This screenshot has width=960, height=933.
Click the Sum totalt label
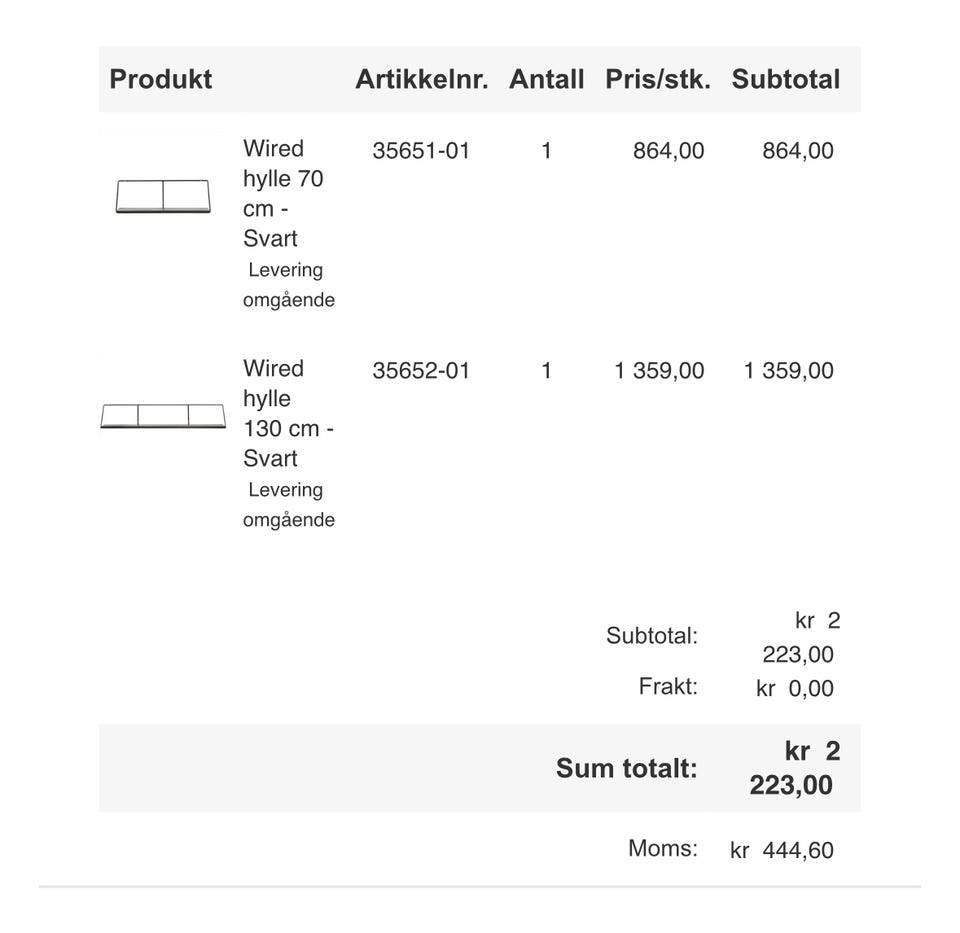point(627,768)
